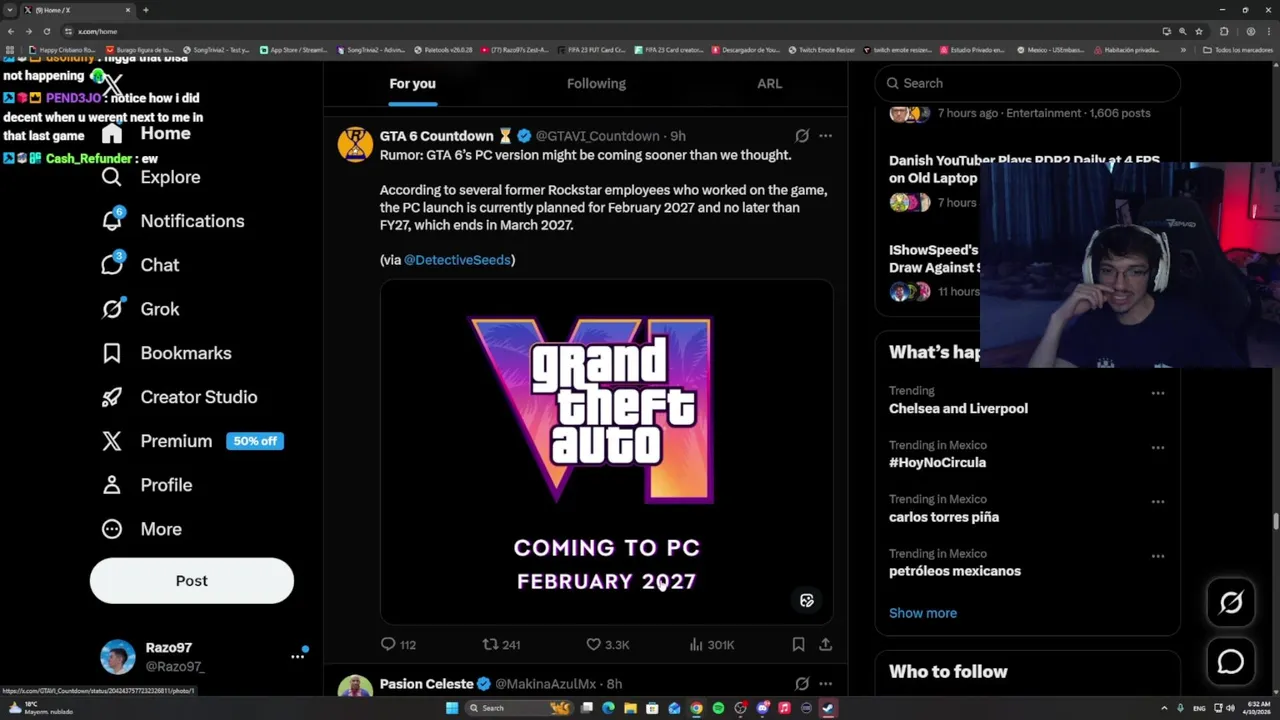Viewport: 1280px width, 720px height.
Task: Open the Twitch Emote Resizer bookmark
Action: pyautogui.click(x=821, y=49)
